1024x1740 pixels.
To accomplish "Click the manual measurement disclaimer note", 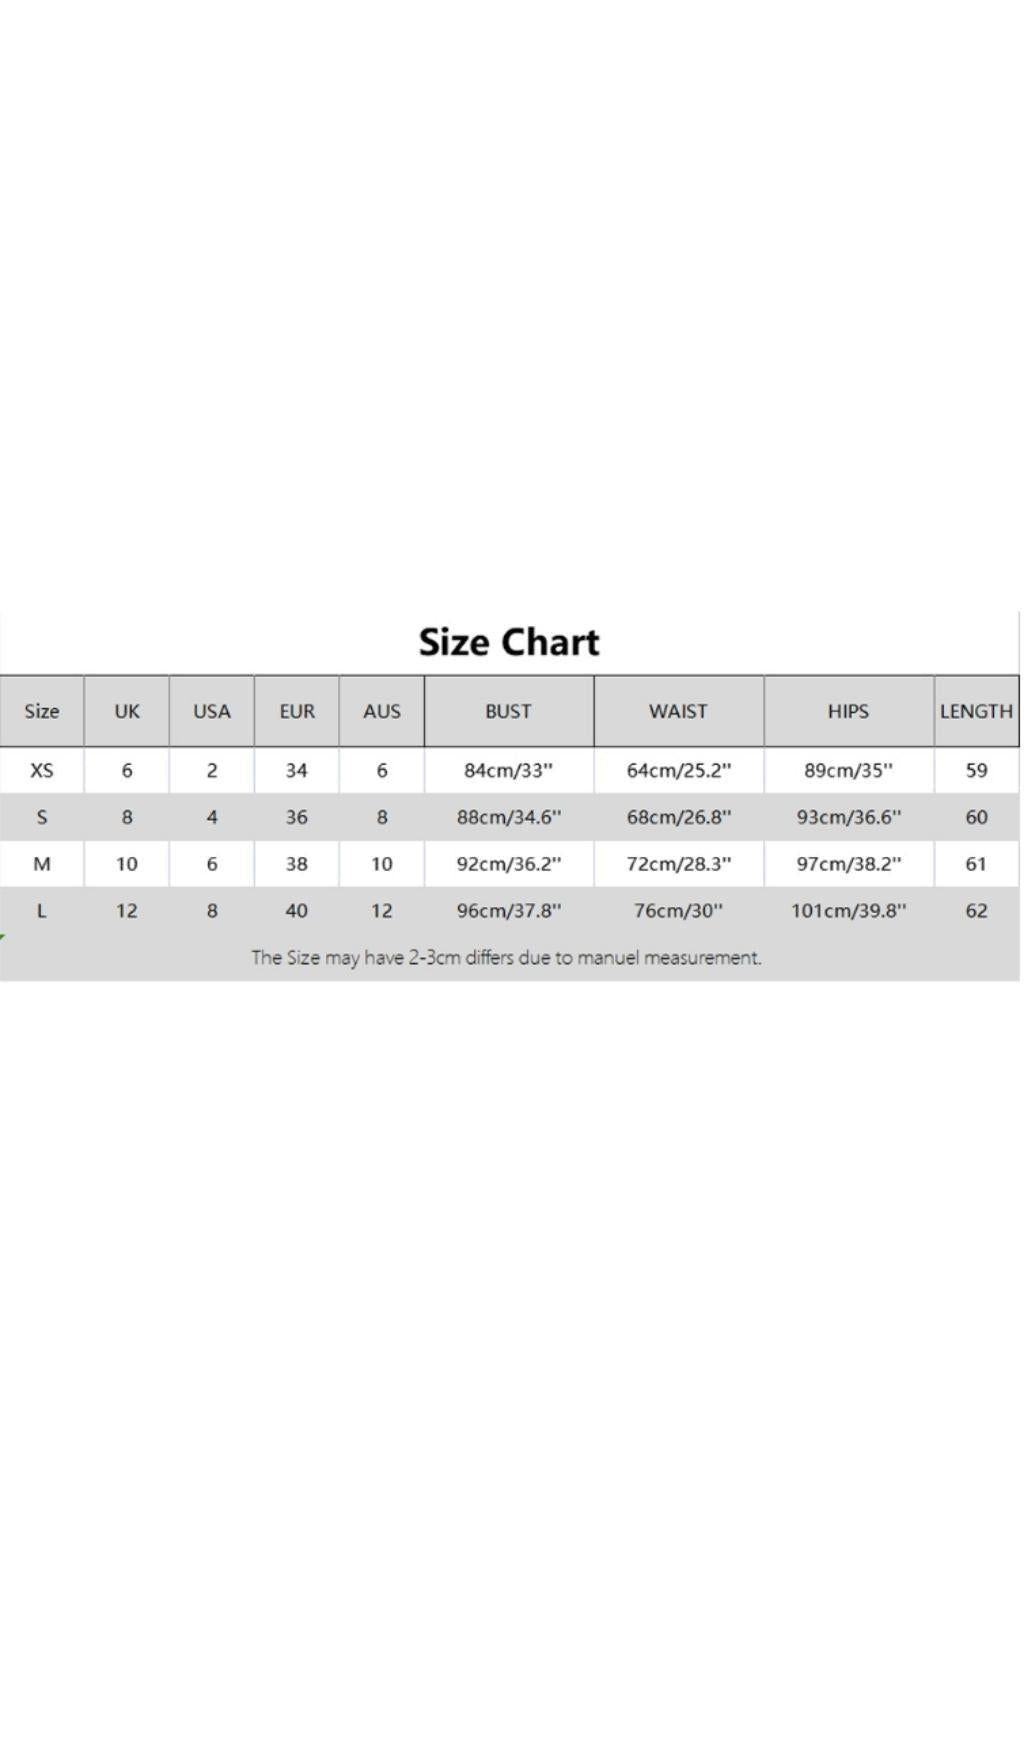I will [506, 958].
